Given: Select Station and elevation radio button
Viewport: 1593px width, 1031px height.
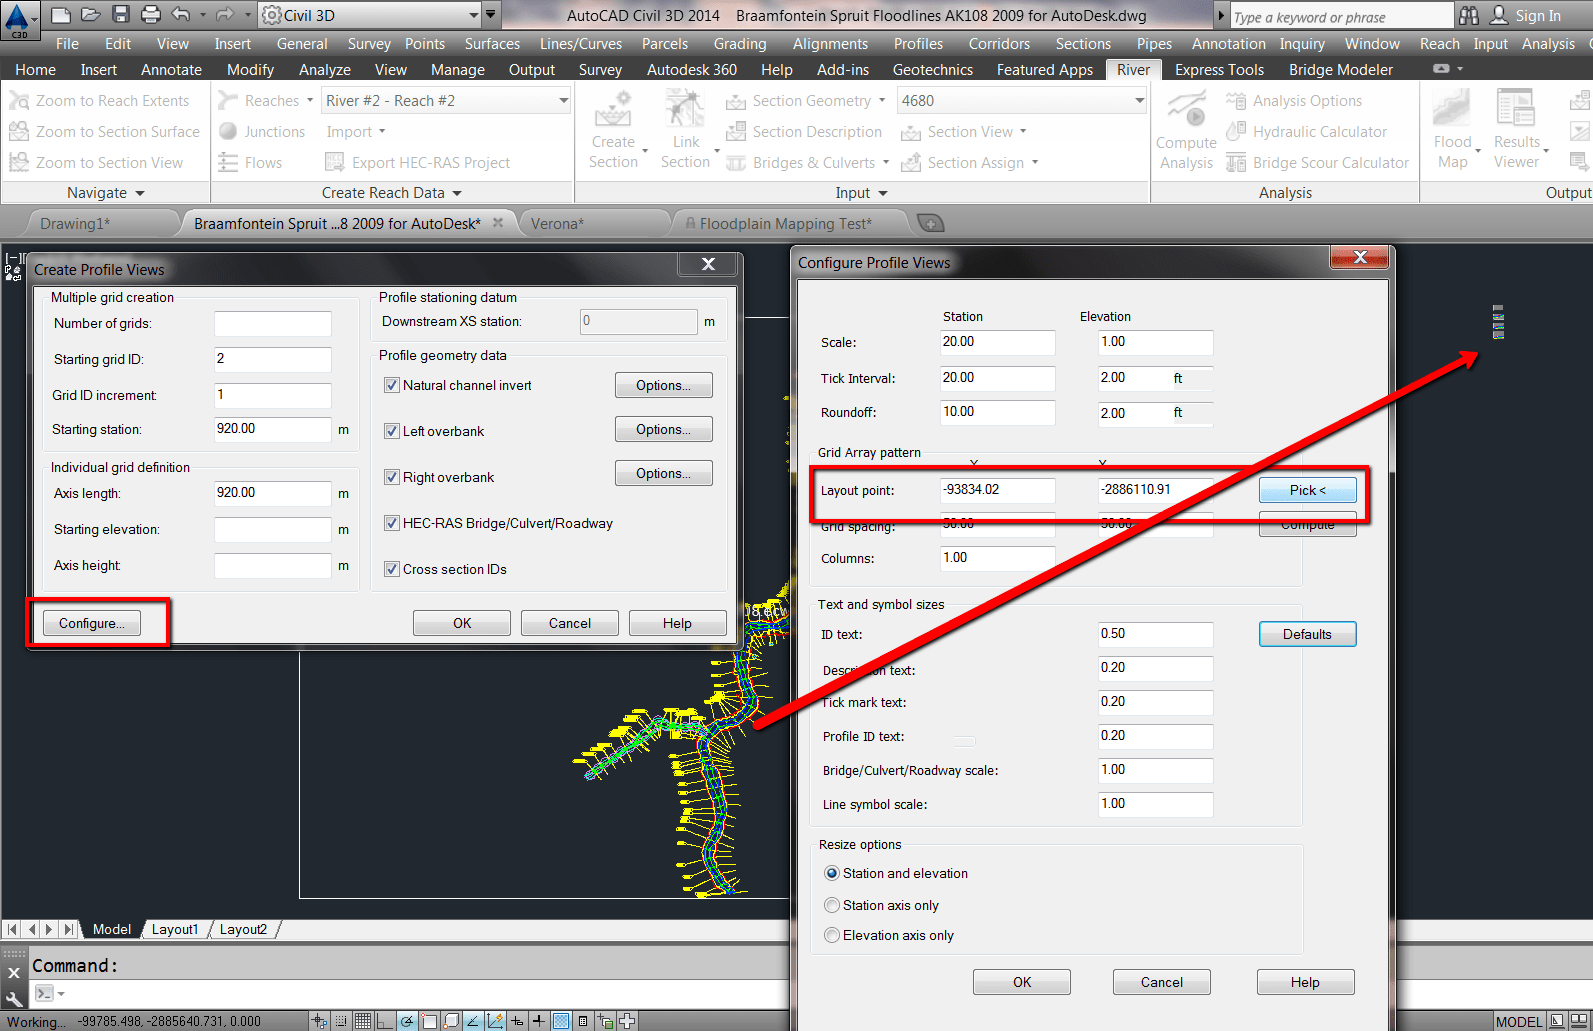Looking at the screenshot, I should click(831, 873).
